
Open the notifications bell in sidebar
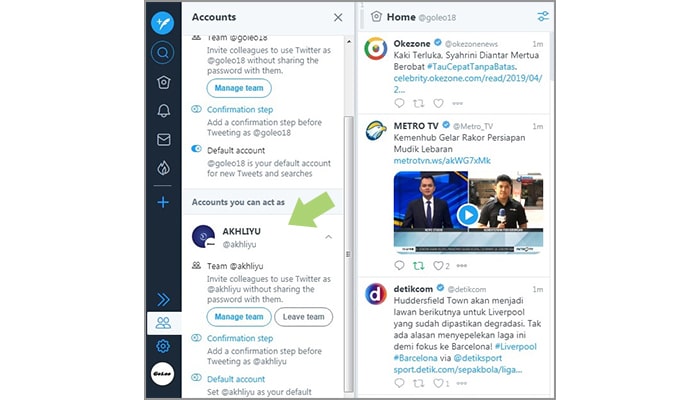163,110
